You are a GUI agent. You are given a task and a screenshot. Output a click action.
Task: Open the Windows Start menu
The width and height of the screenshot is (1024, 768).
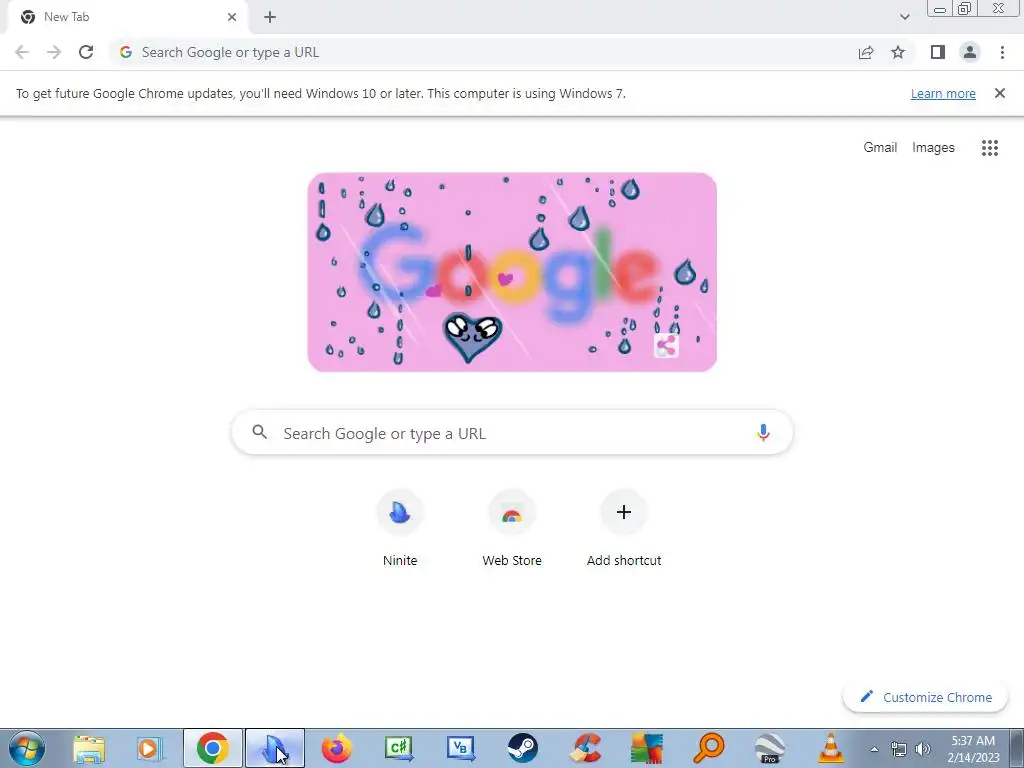pyautogui.click(x=27, y=748)
